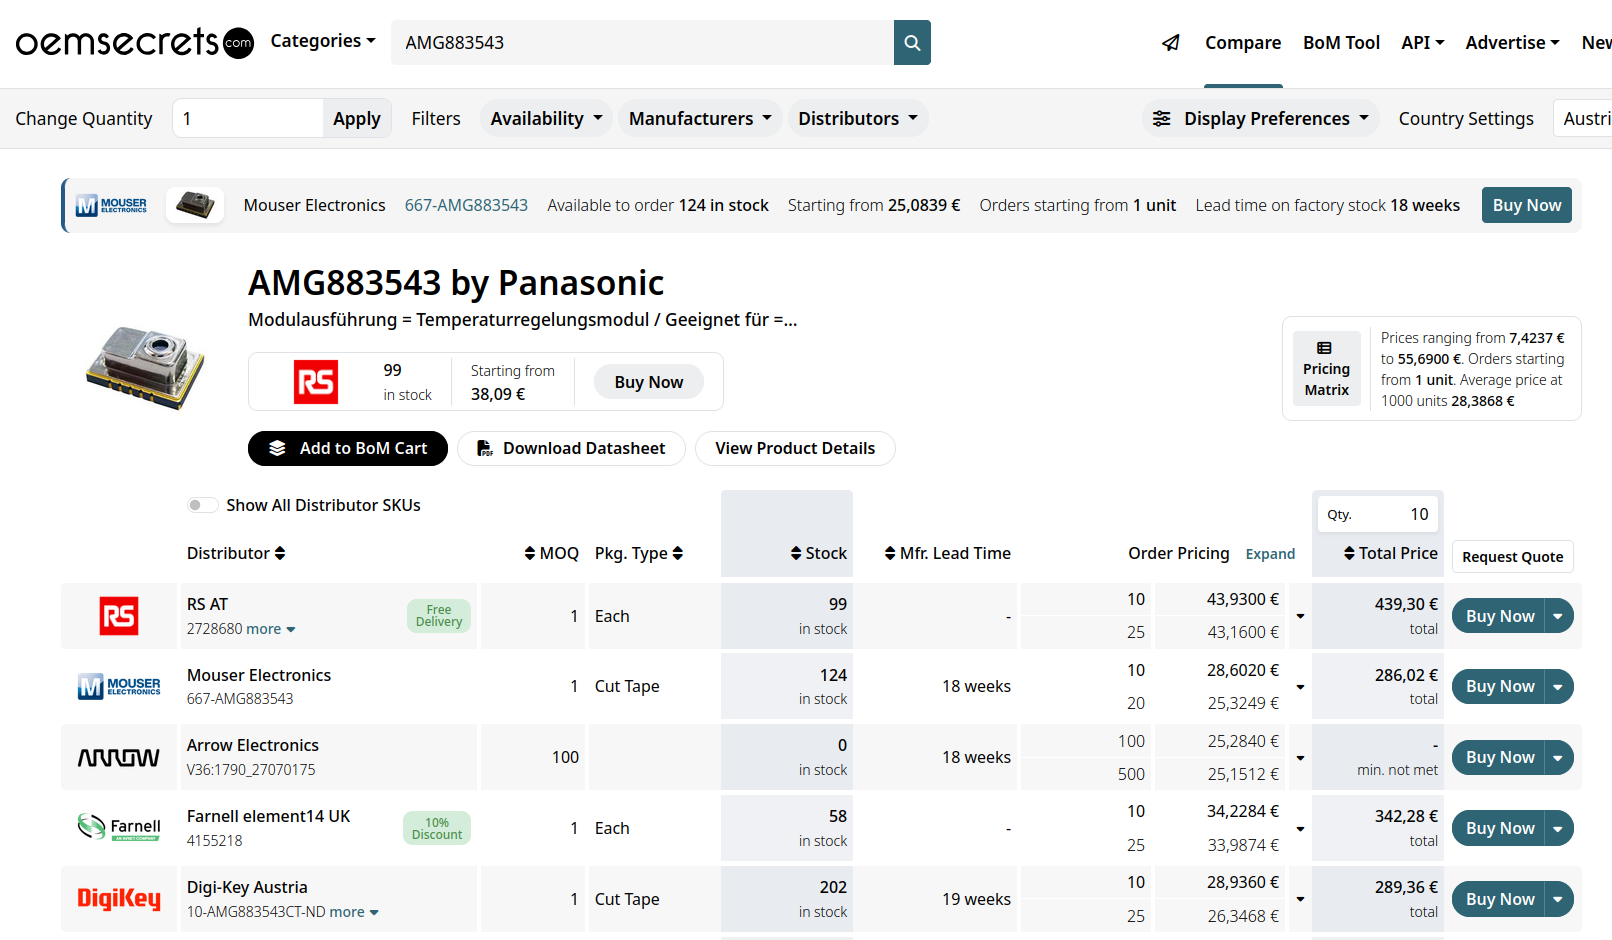Click the 10% Discount badge
Image resolution: width=1612 pixels, height=940 pixels.
(x=437, y=828)
